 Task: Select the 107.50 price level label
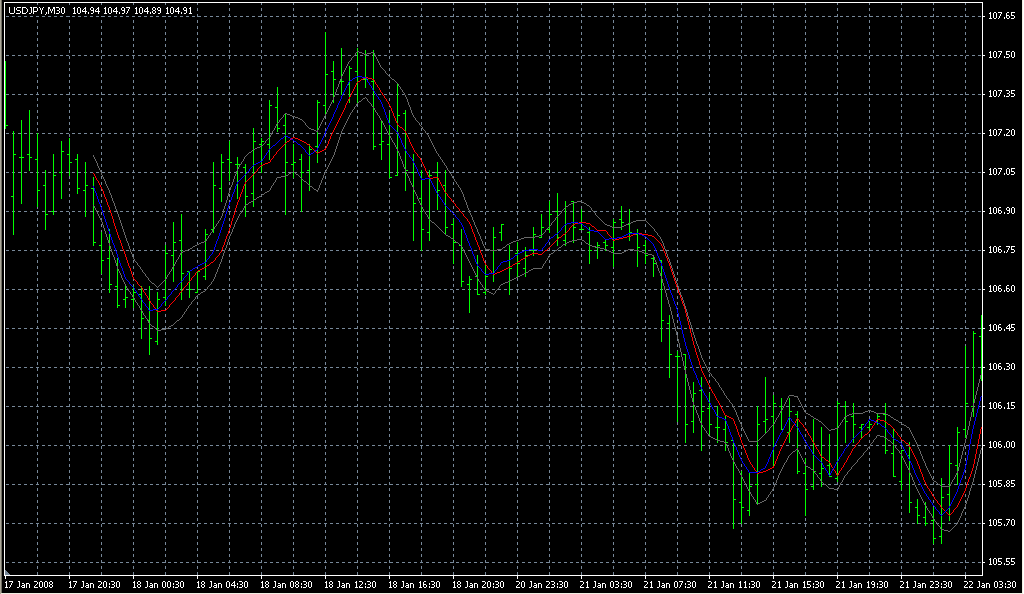click(1002, 55)
